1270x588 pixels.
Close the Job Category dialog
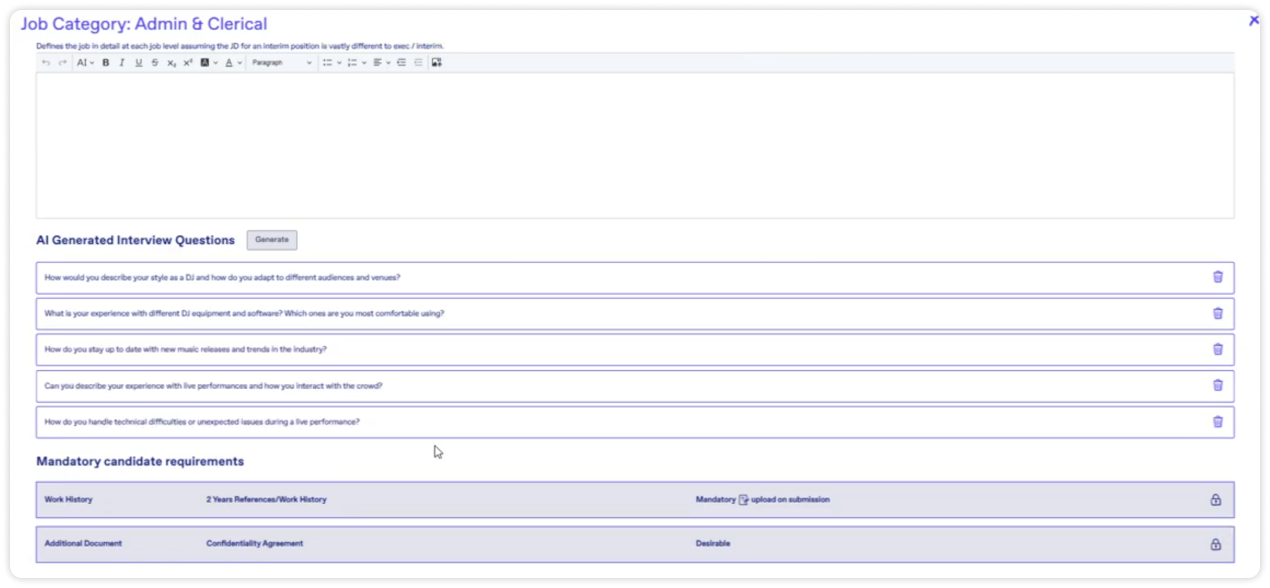(1253, 20)
